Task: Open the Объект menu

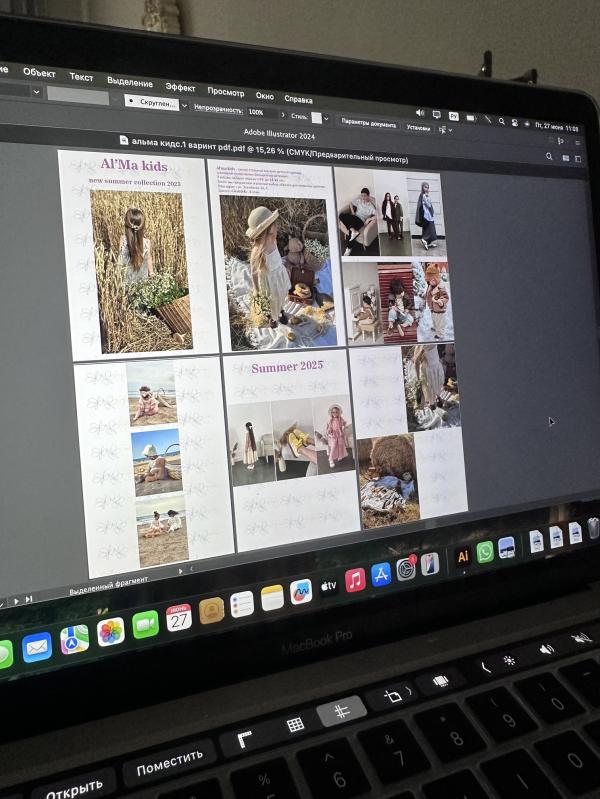Action: point(39,72)
